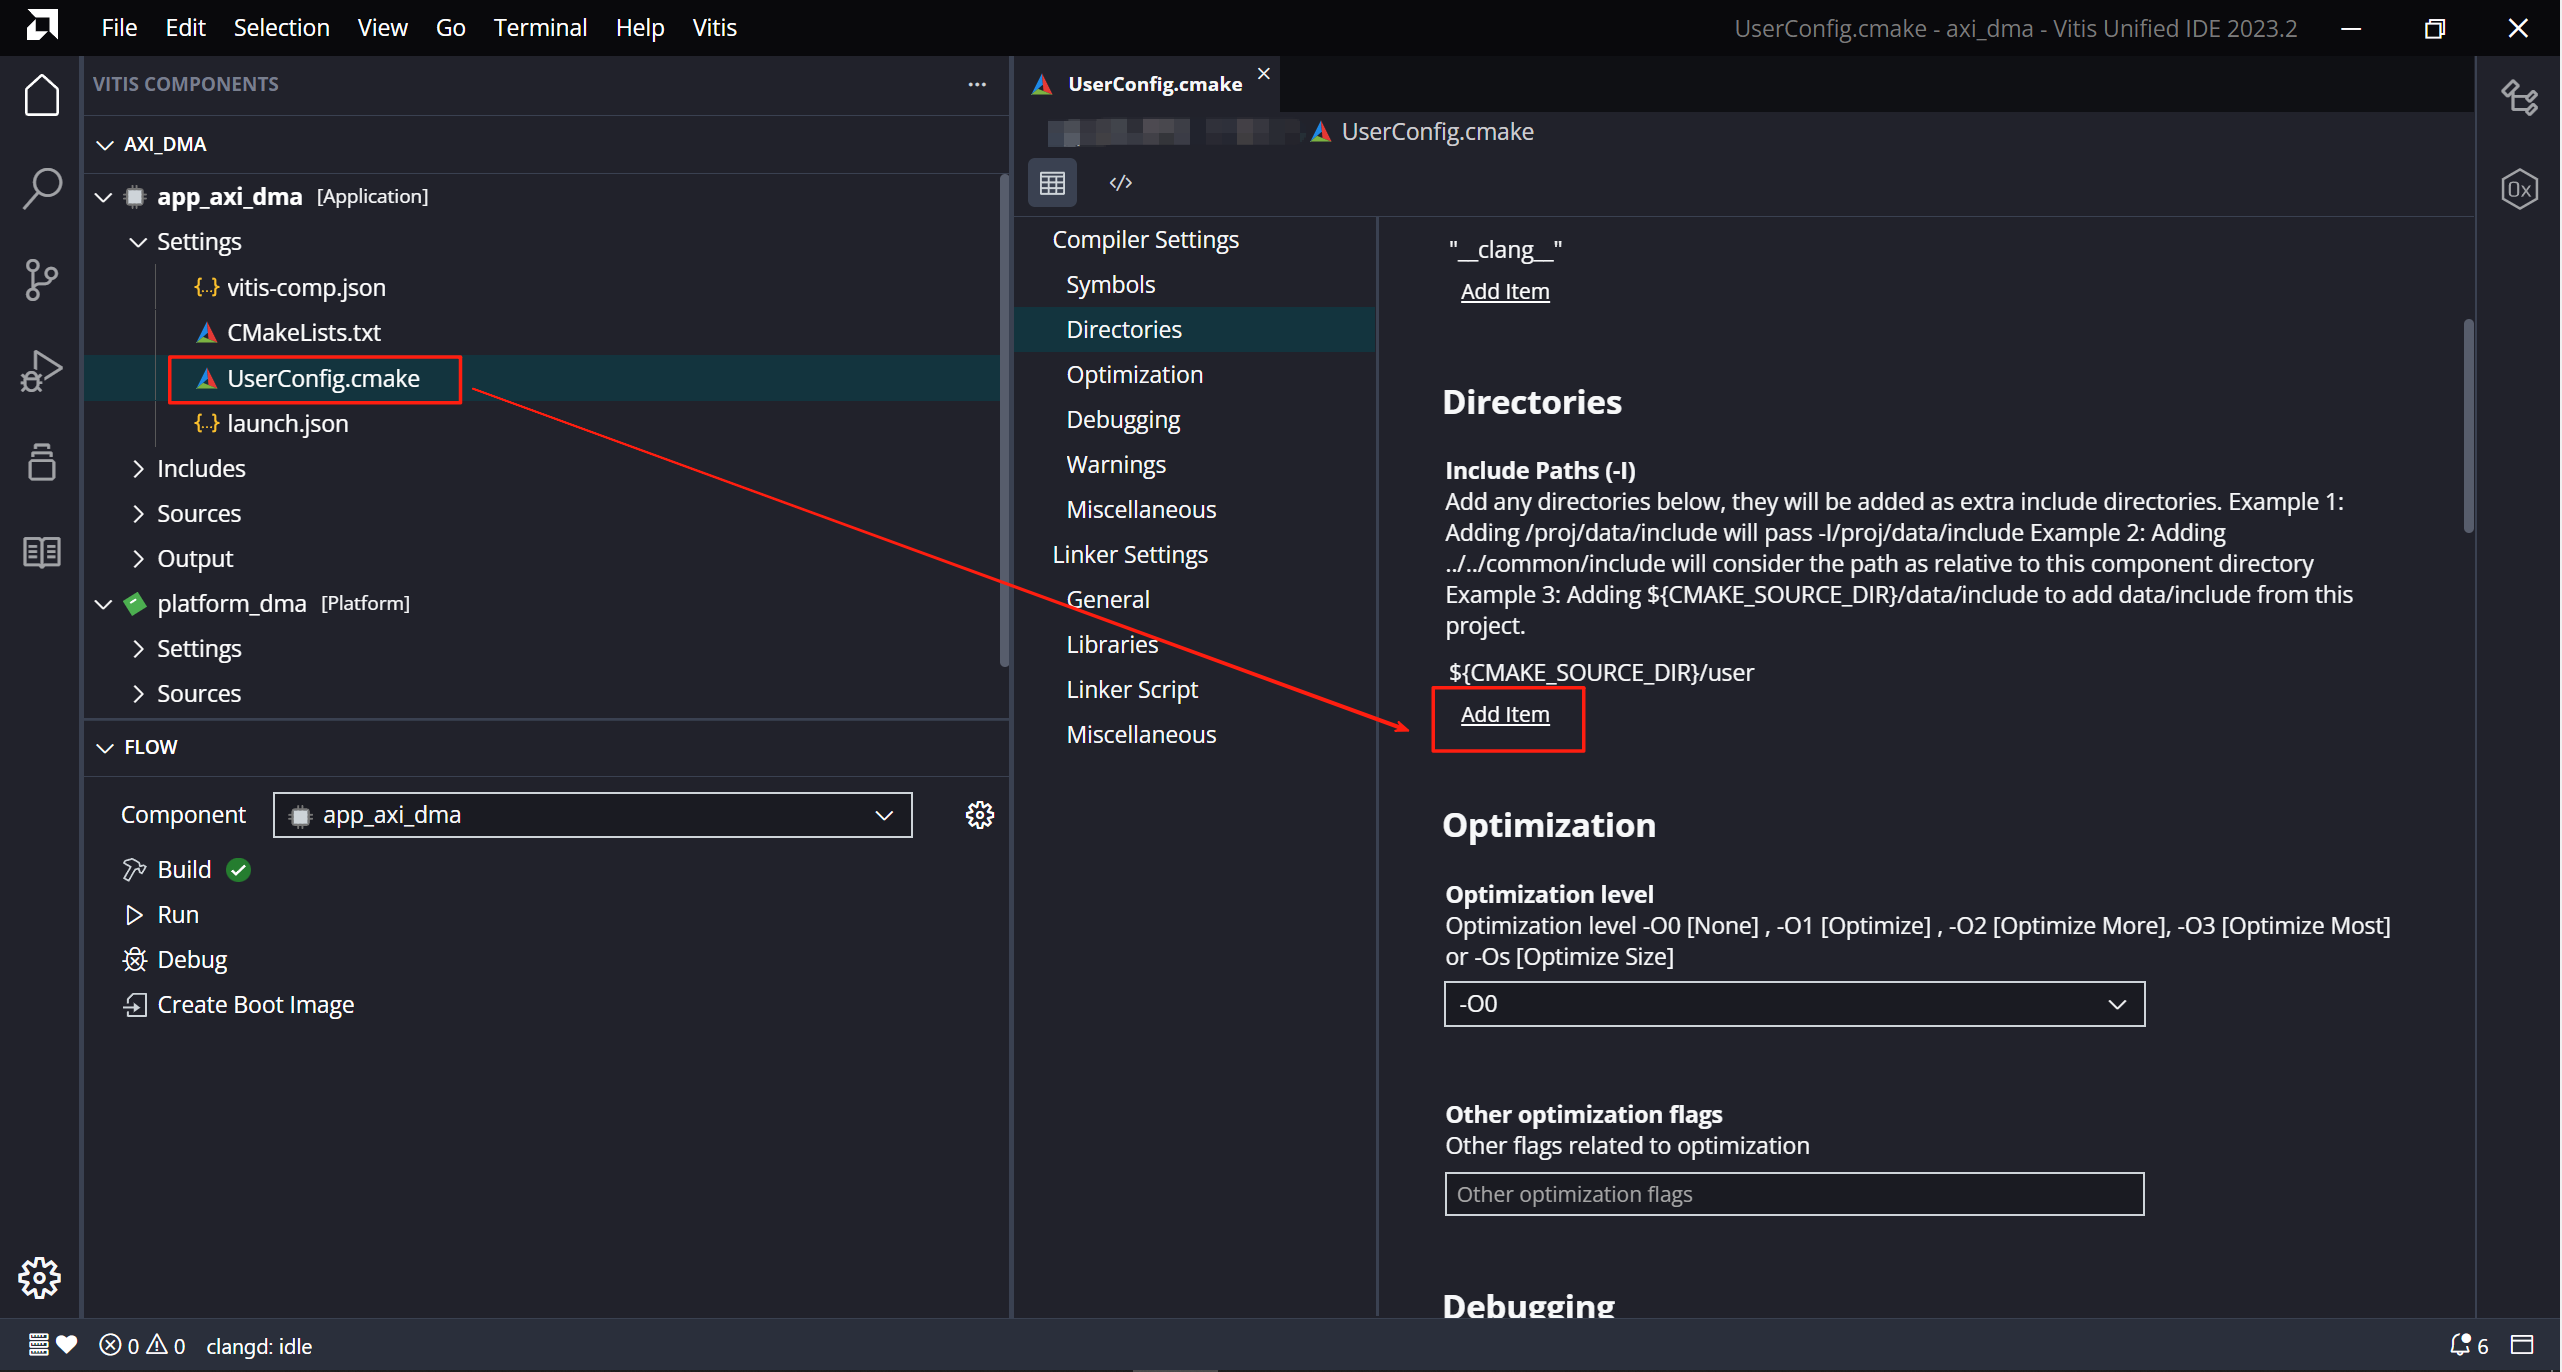This screenshot has height=1372, width=2562.
Task: Close the UserConfig.cmake editor tab
Action: [x=1264, y=74]
